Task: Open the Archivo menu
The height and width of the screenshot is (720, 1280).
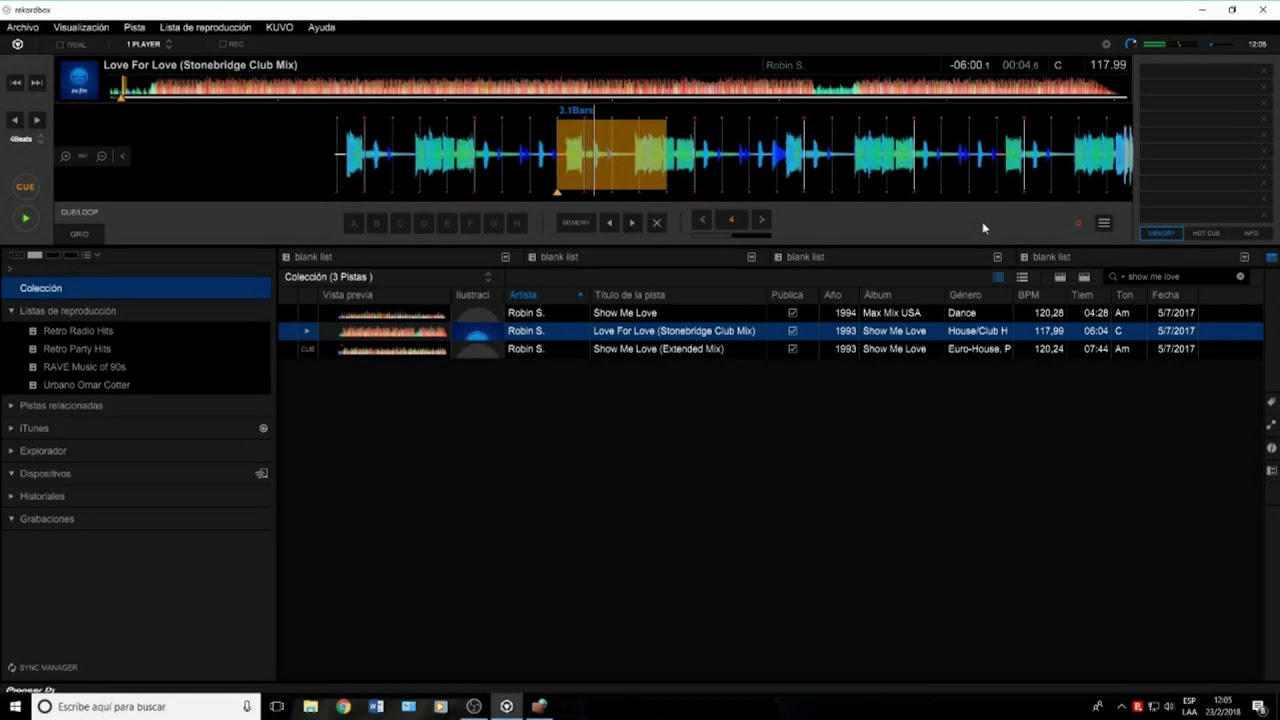Action: pyautogui.click(x=22, y=27)
